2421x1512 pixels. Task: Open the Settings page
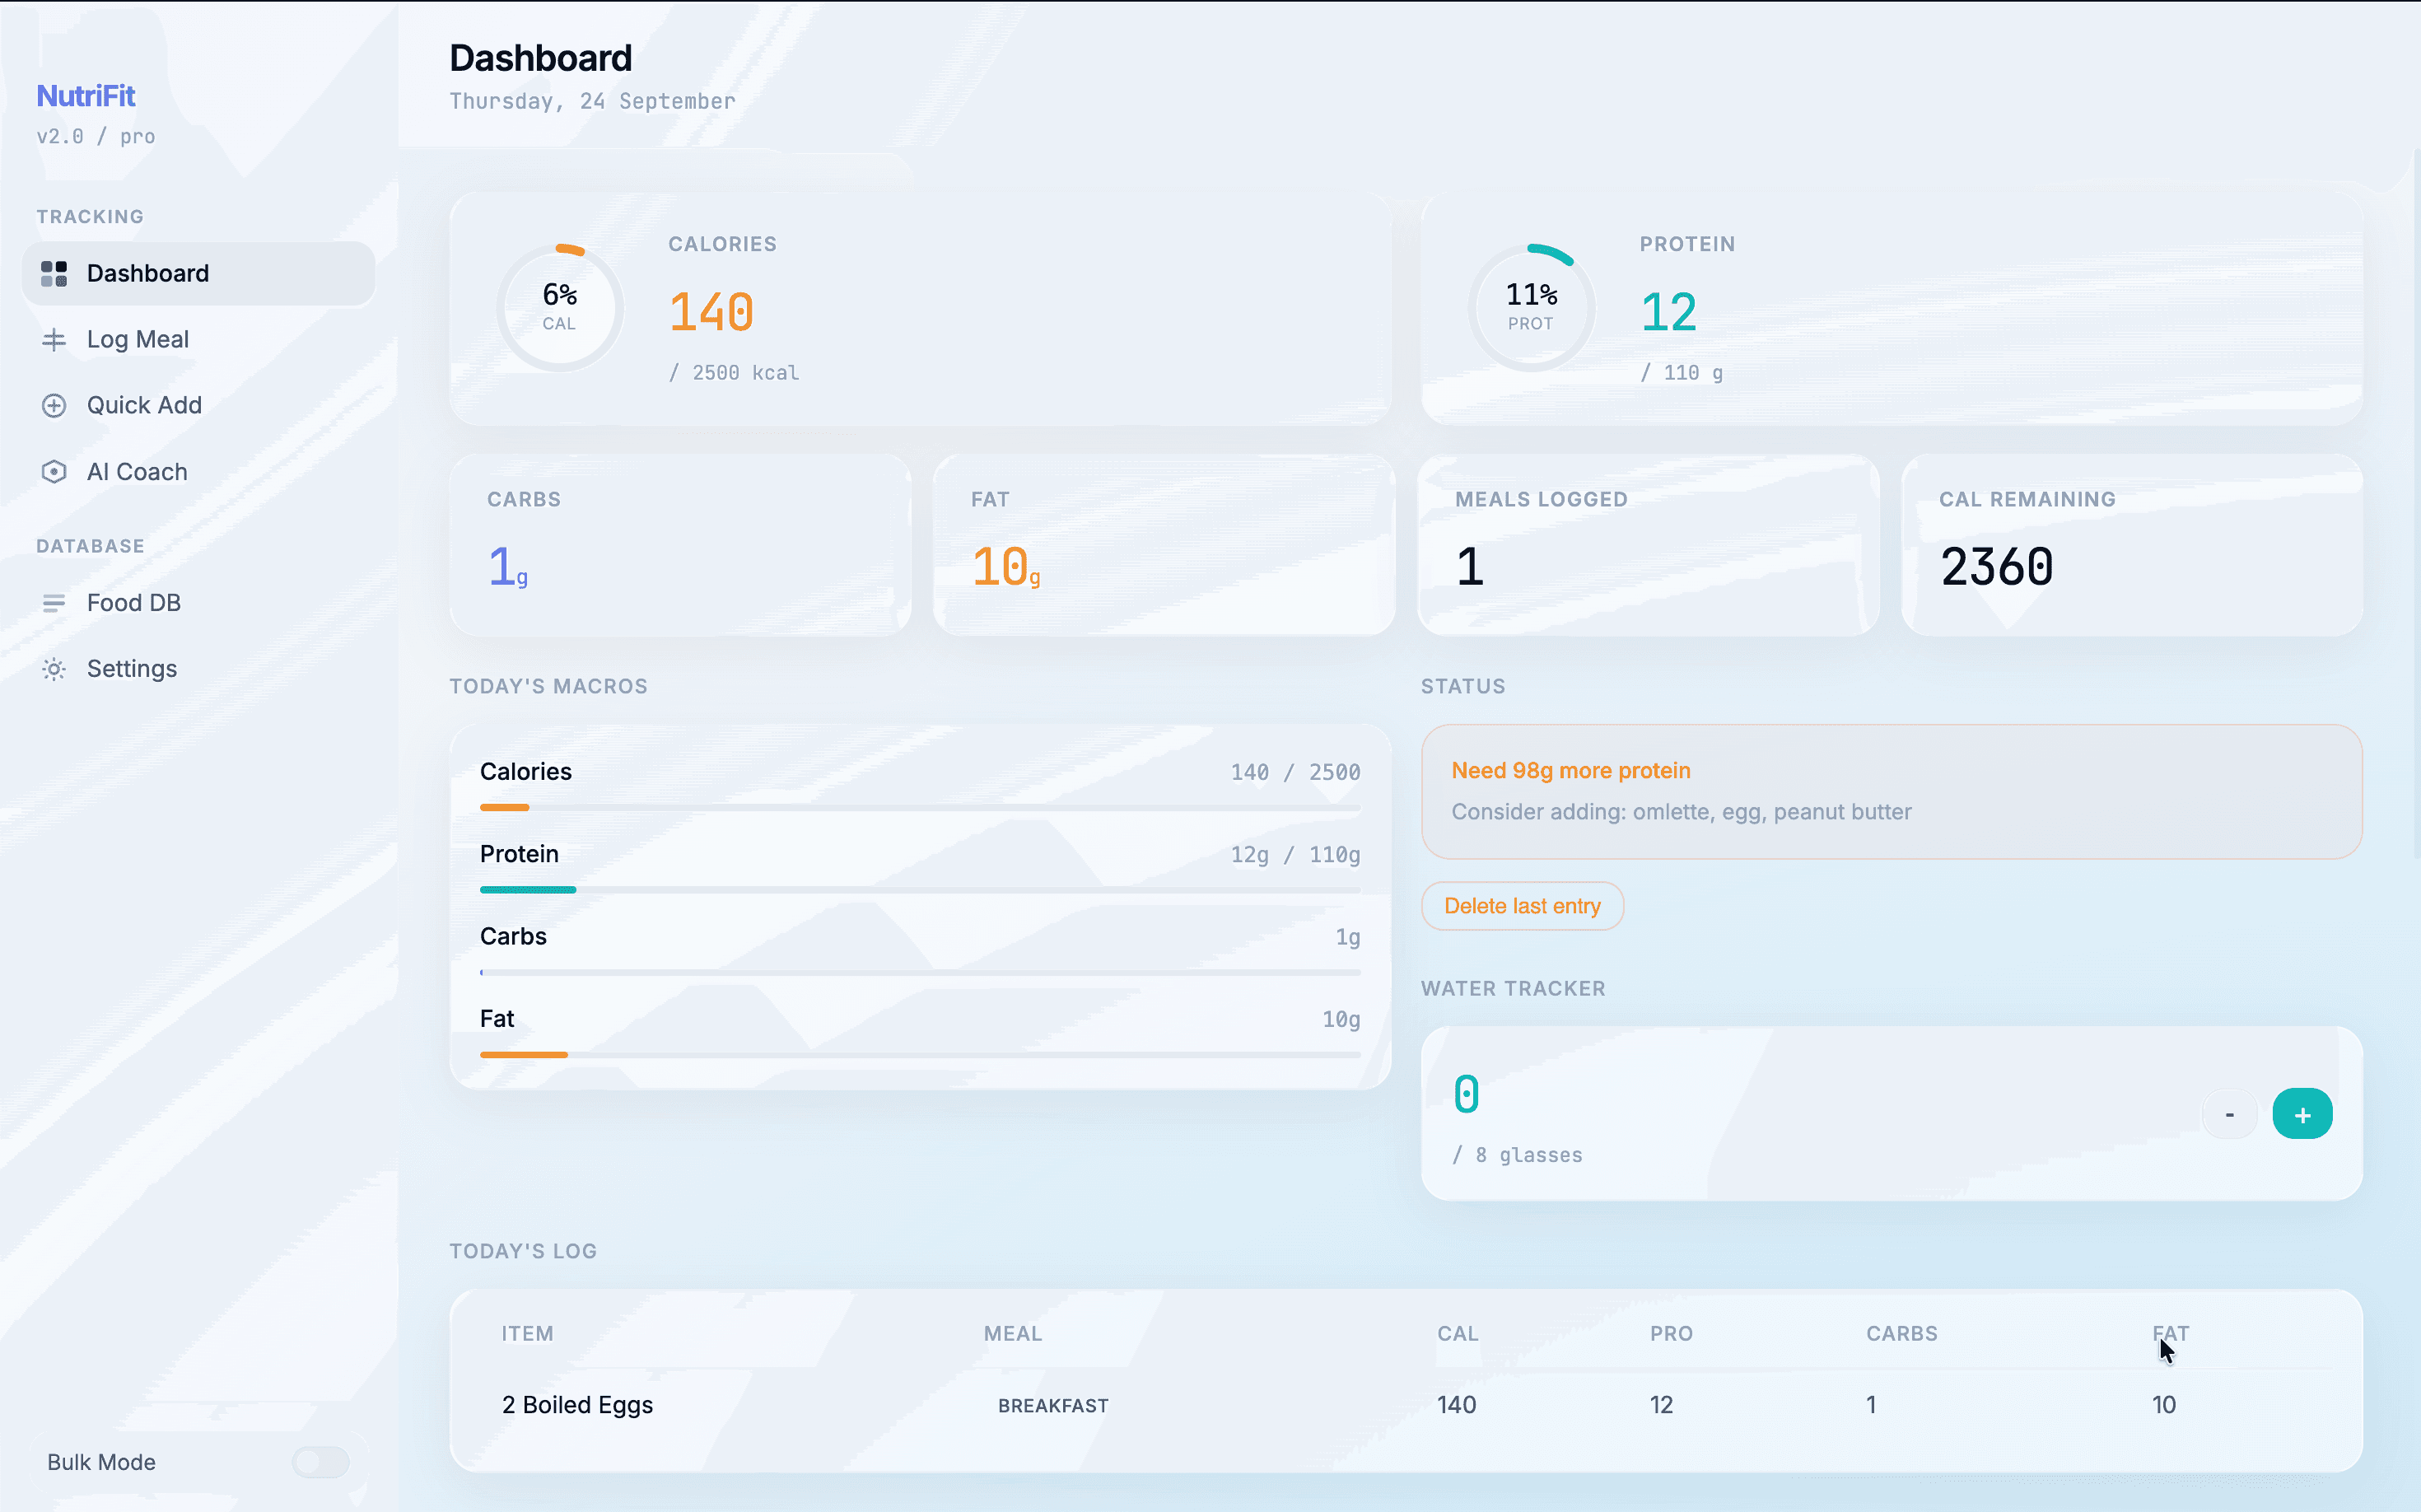[198, 669]
